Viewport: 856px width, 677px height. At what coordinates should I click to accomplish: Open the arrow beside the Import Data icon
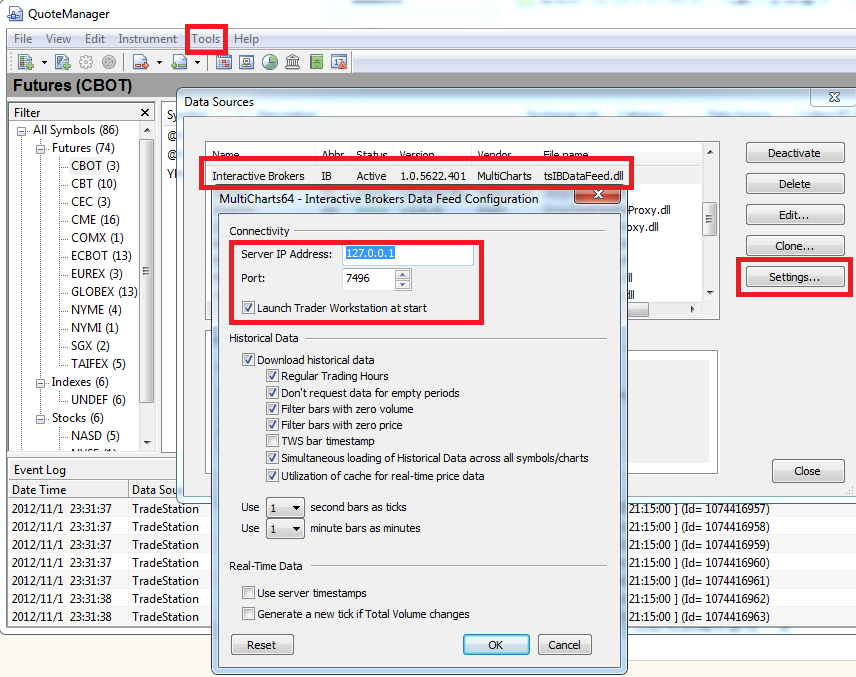pos(198,63)
